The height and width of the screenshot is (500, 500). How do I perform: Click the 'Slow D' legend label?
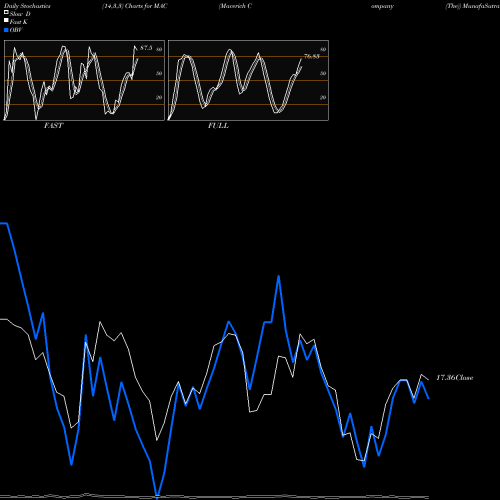(x=20, y=14)
